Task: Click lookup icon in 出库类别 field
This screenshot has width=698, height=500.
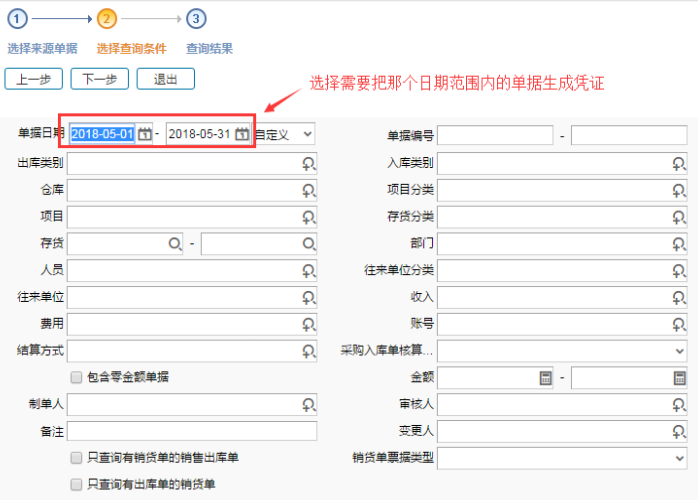Action: tap(309, 162)
